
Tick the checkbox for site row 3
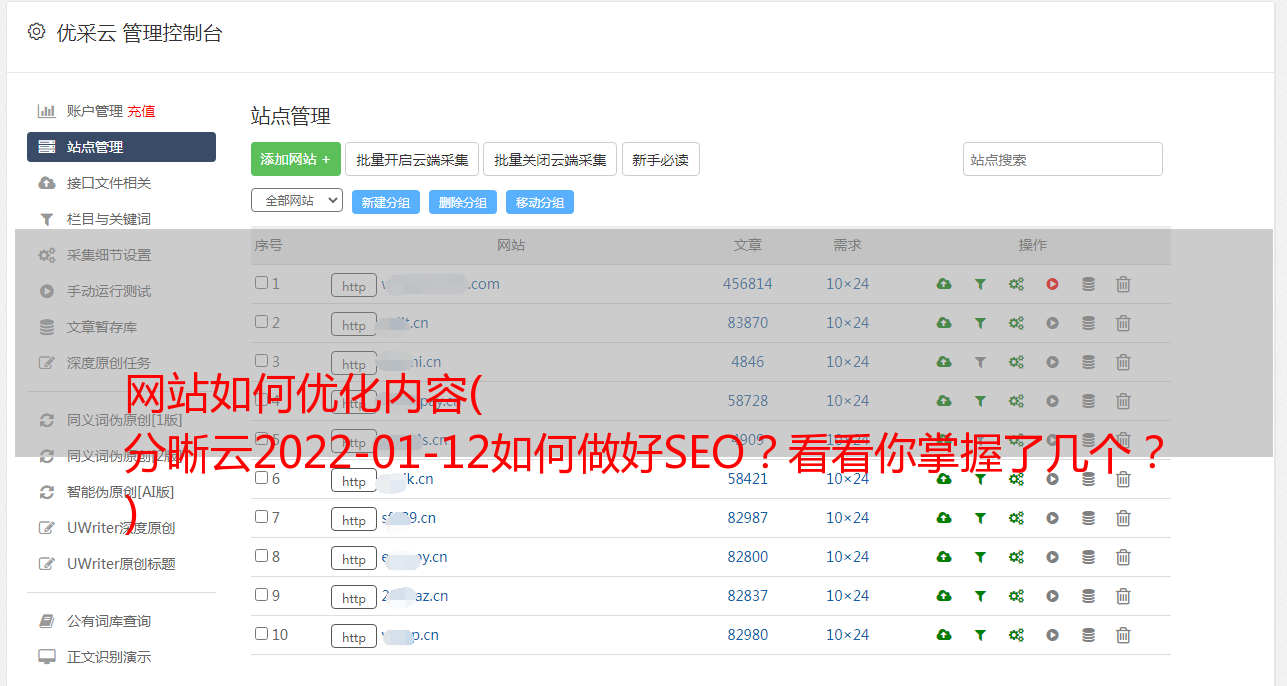click(x=261, y=361)
